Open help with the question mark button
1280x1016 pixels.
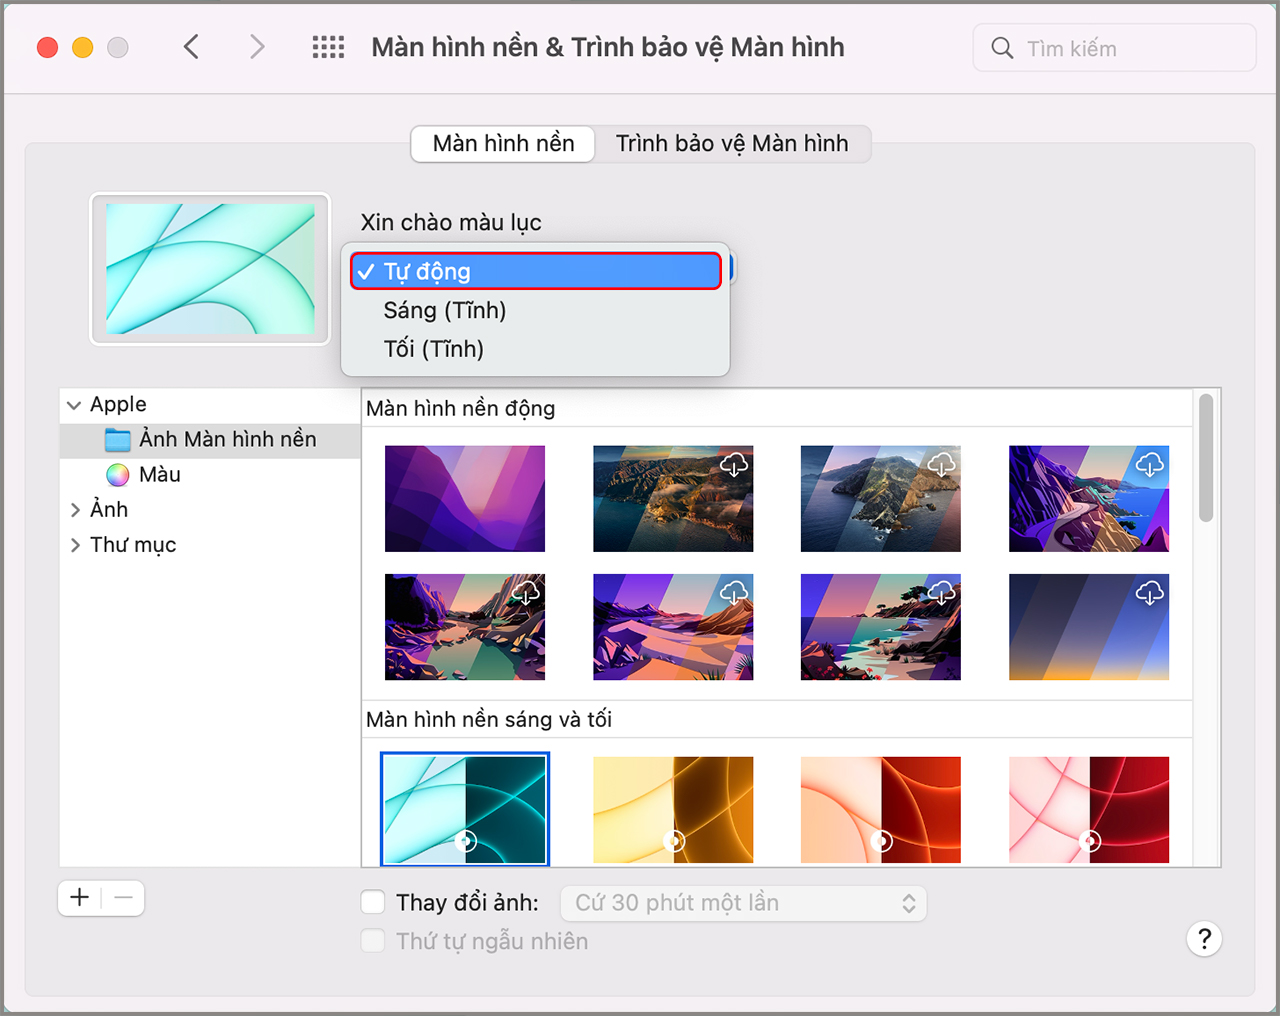[1204, 939]
